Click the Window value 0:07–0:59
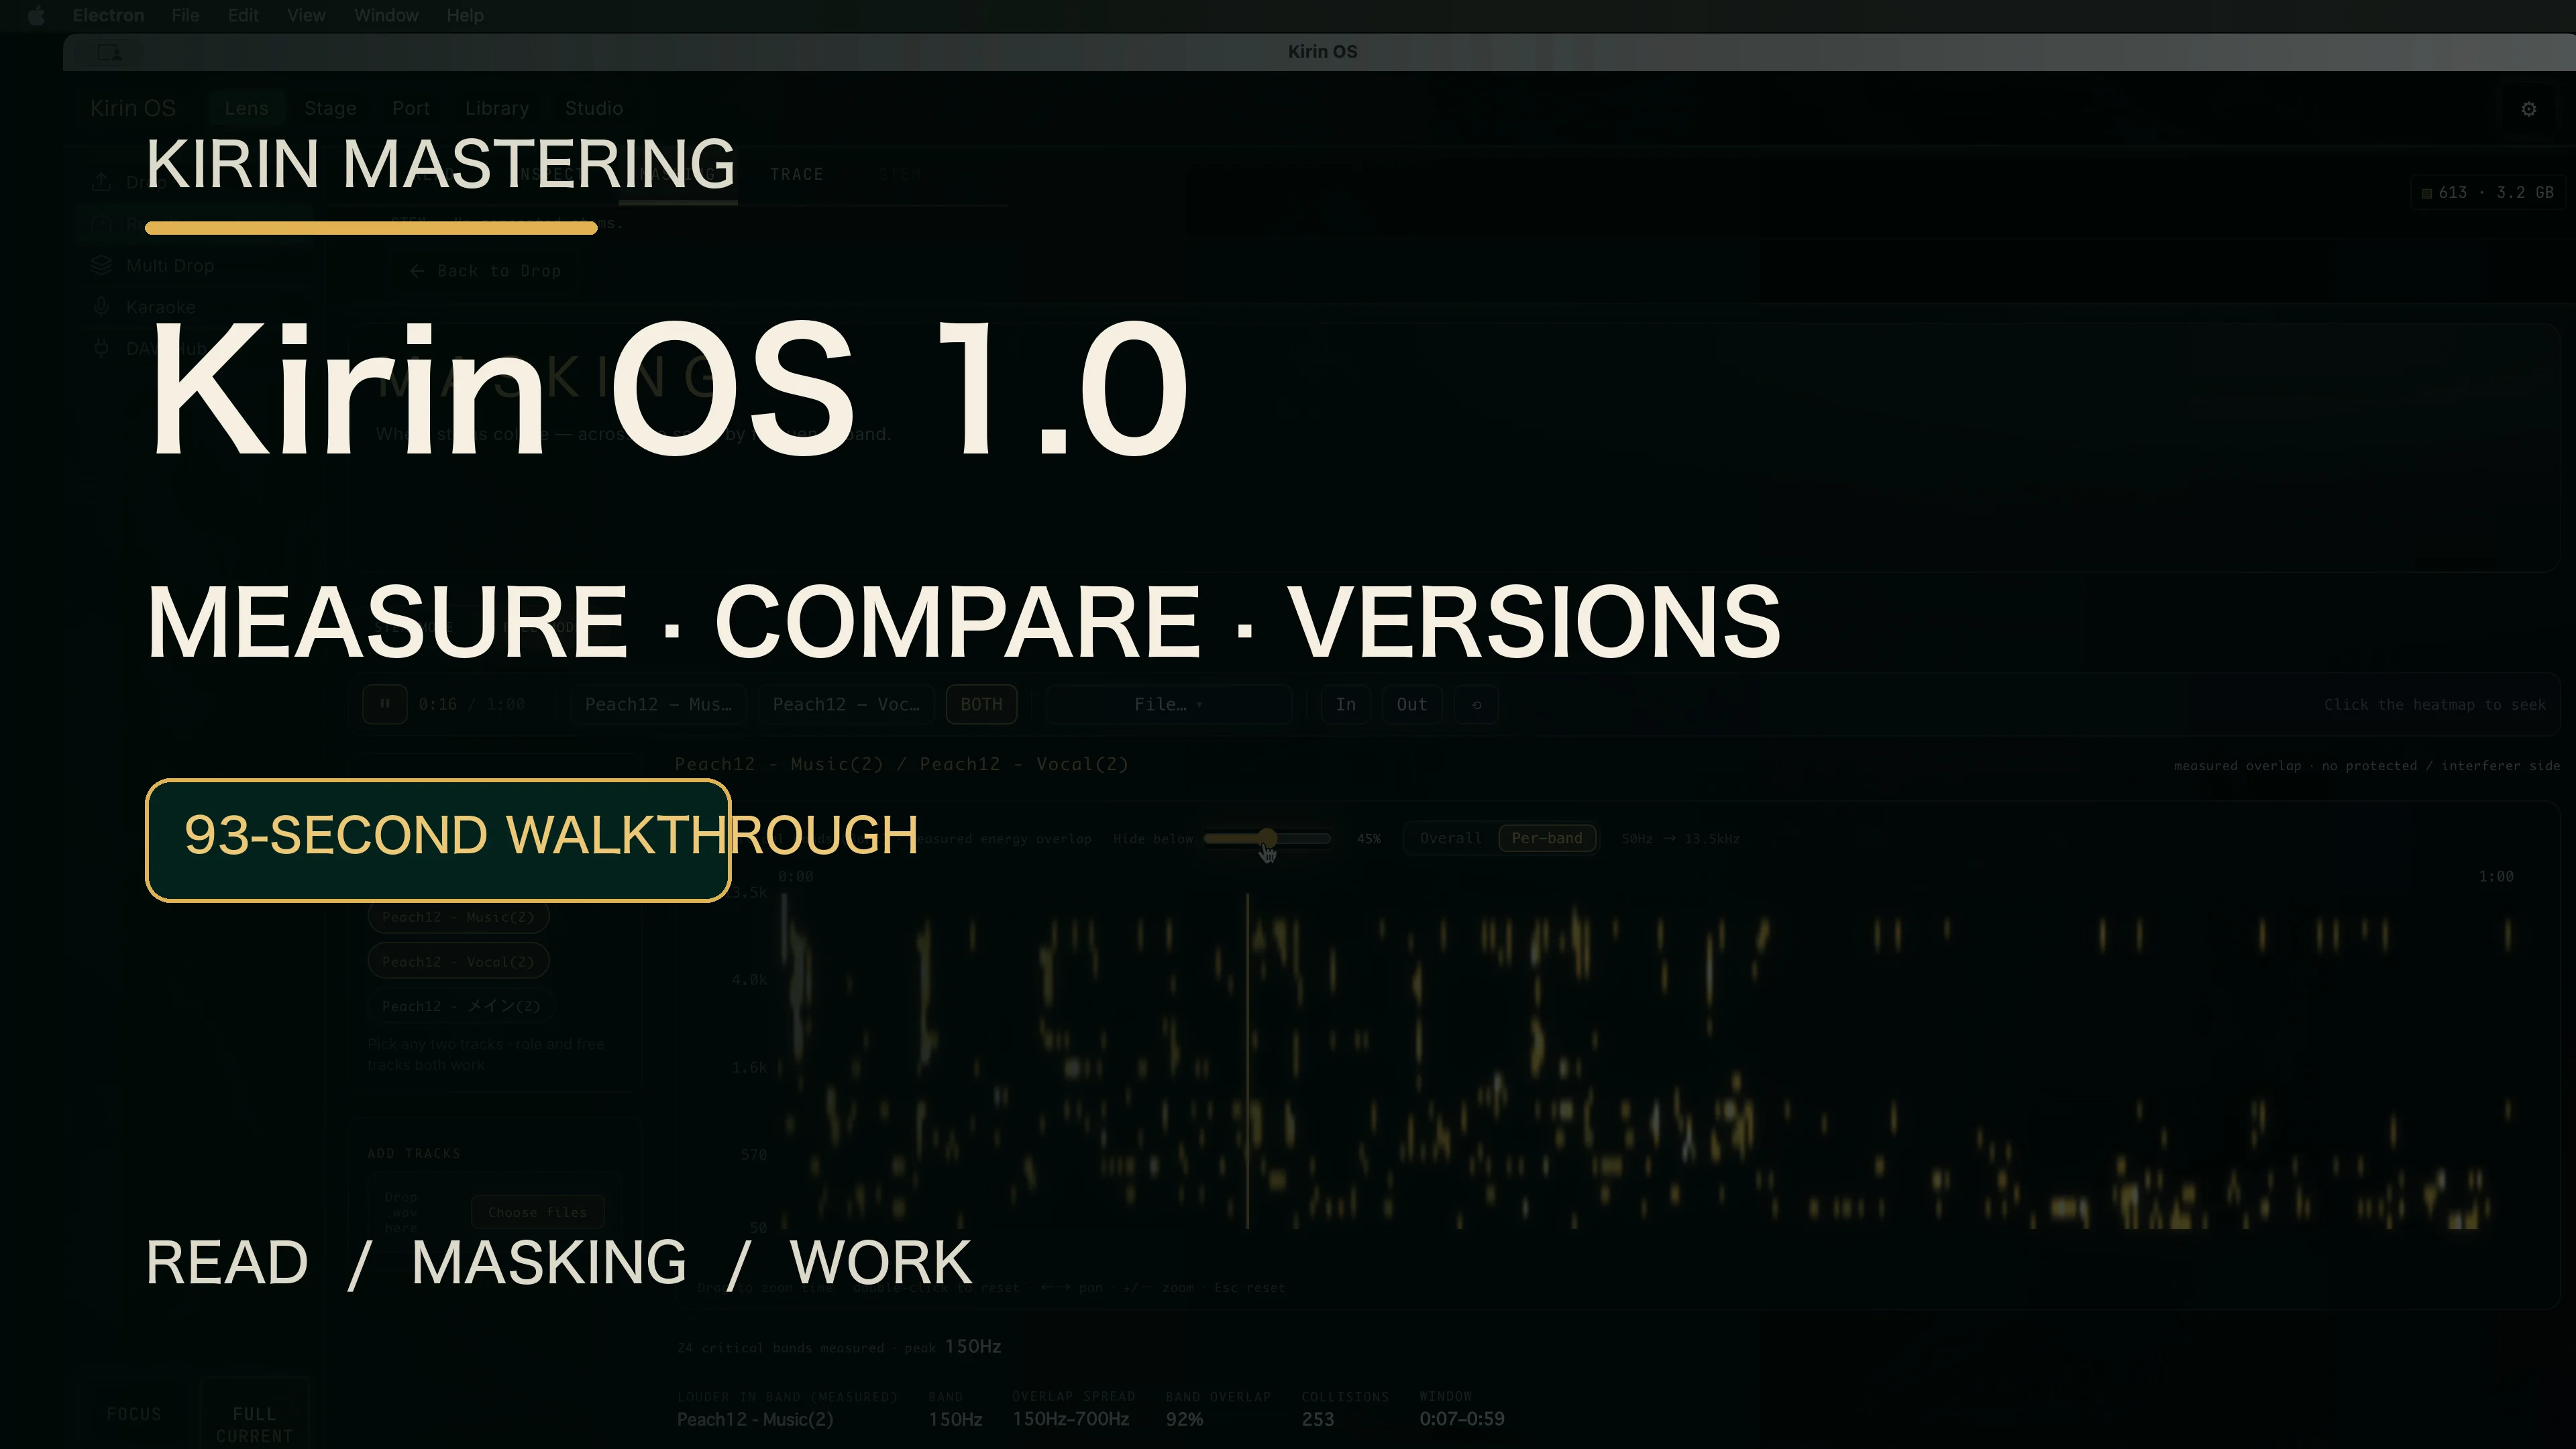This screenshot has height=1449, width=2576. (1461, 1419)
